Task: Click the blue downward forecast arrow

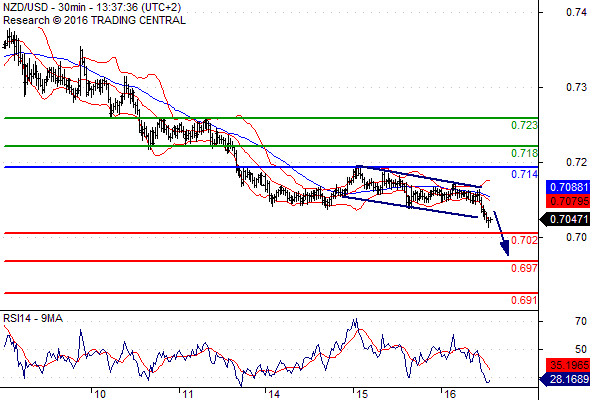Action: (502, 233)
